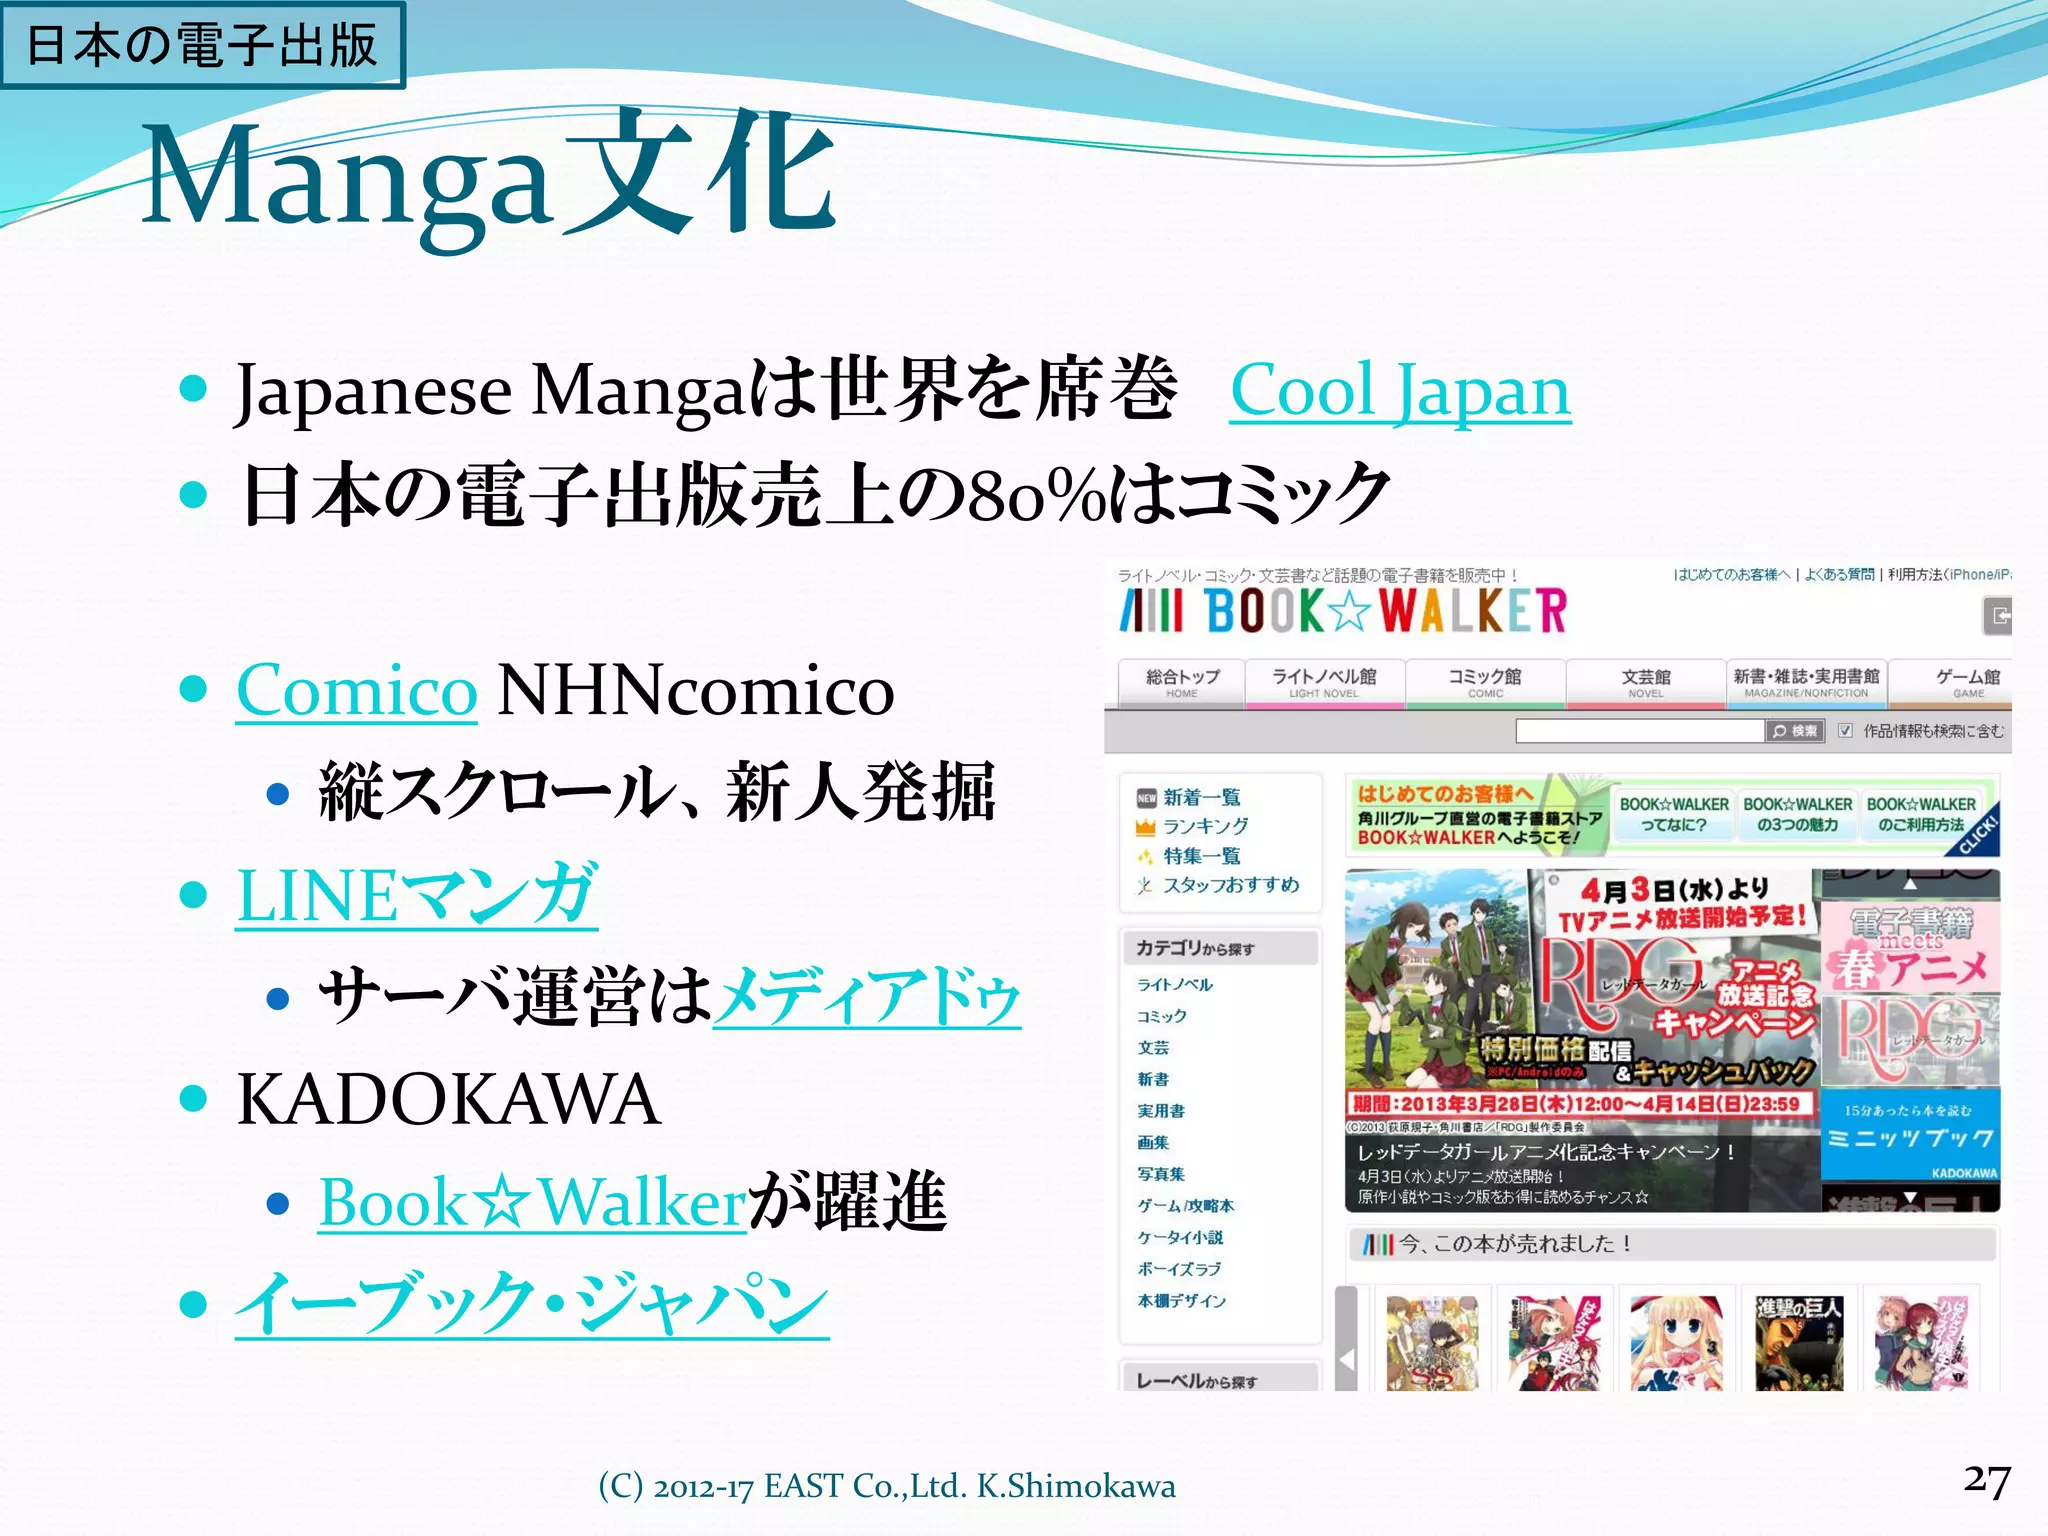Select 画集 category
The width and height of the screenshot is (2048, 1536).
point(1153,1142)
